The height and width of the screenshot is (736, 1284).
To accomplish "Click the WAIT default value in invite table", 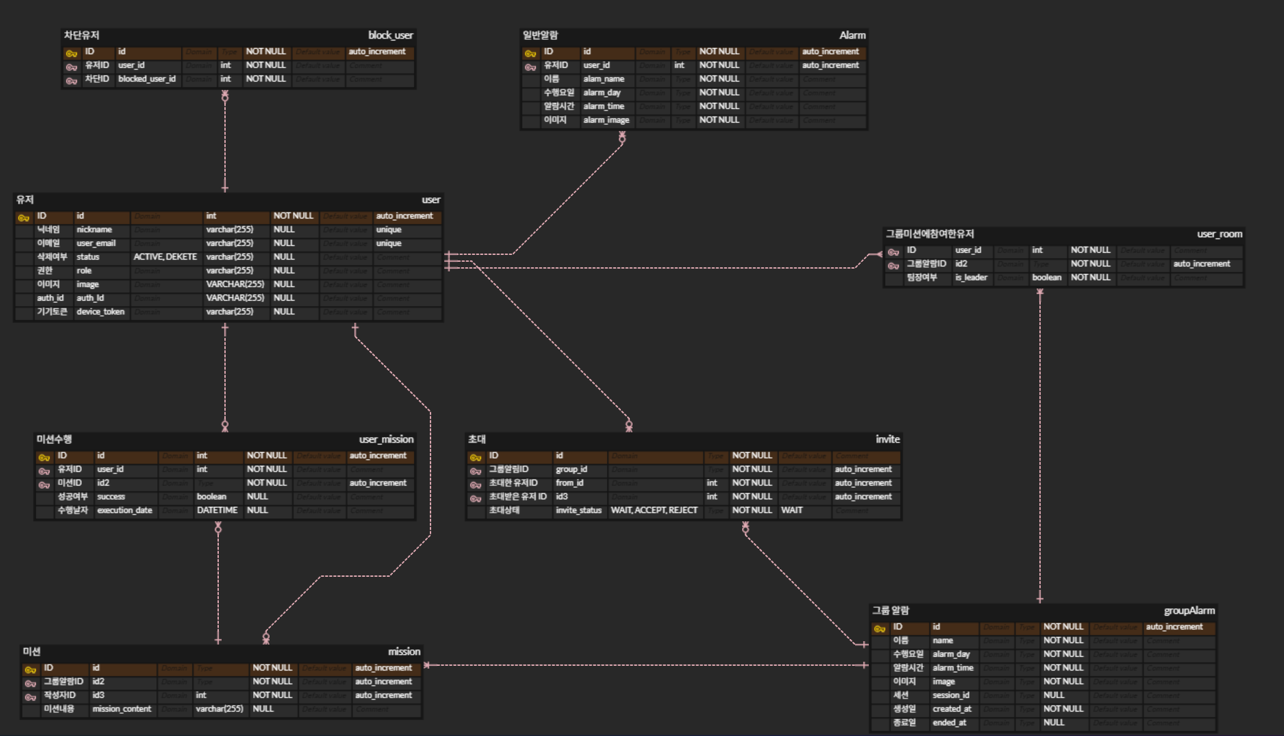I will coord(792,511).
